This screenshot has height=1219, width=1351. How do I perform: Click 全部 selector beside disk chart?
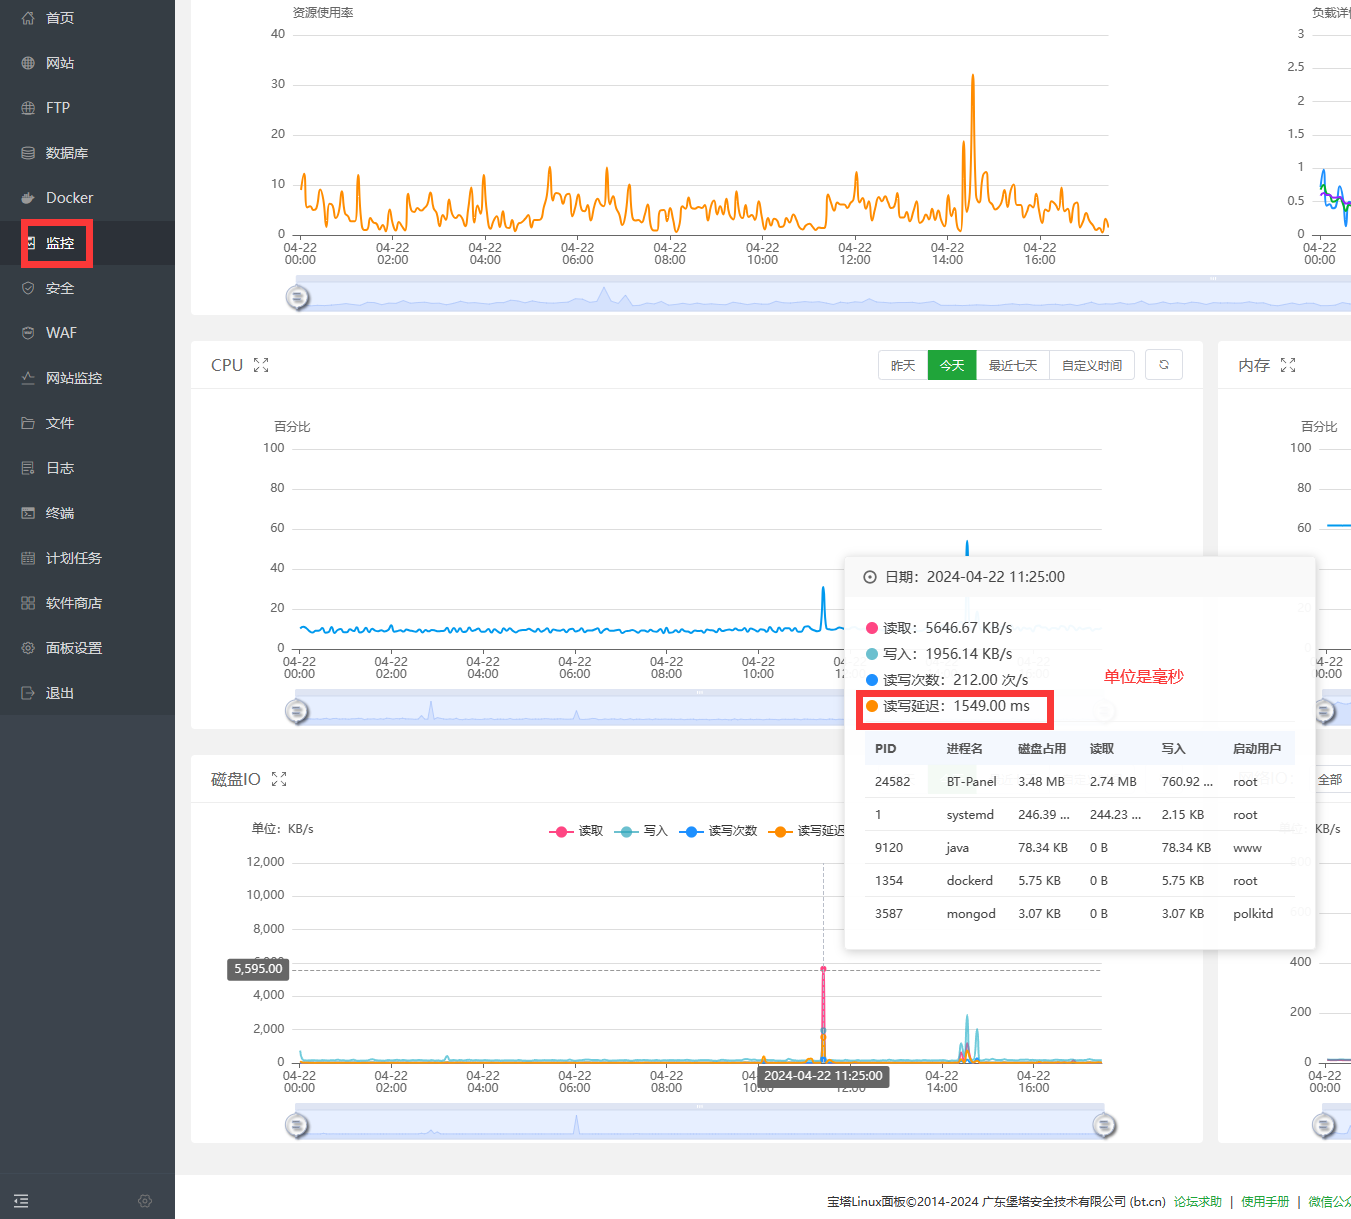1330,780
